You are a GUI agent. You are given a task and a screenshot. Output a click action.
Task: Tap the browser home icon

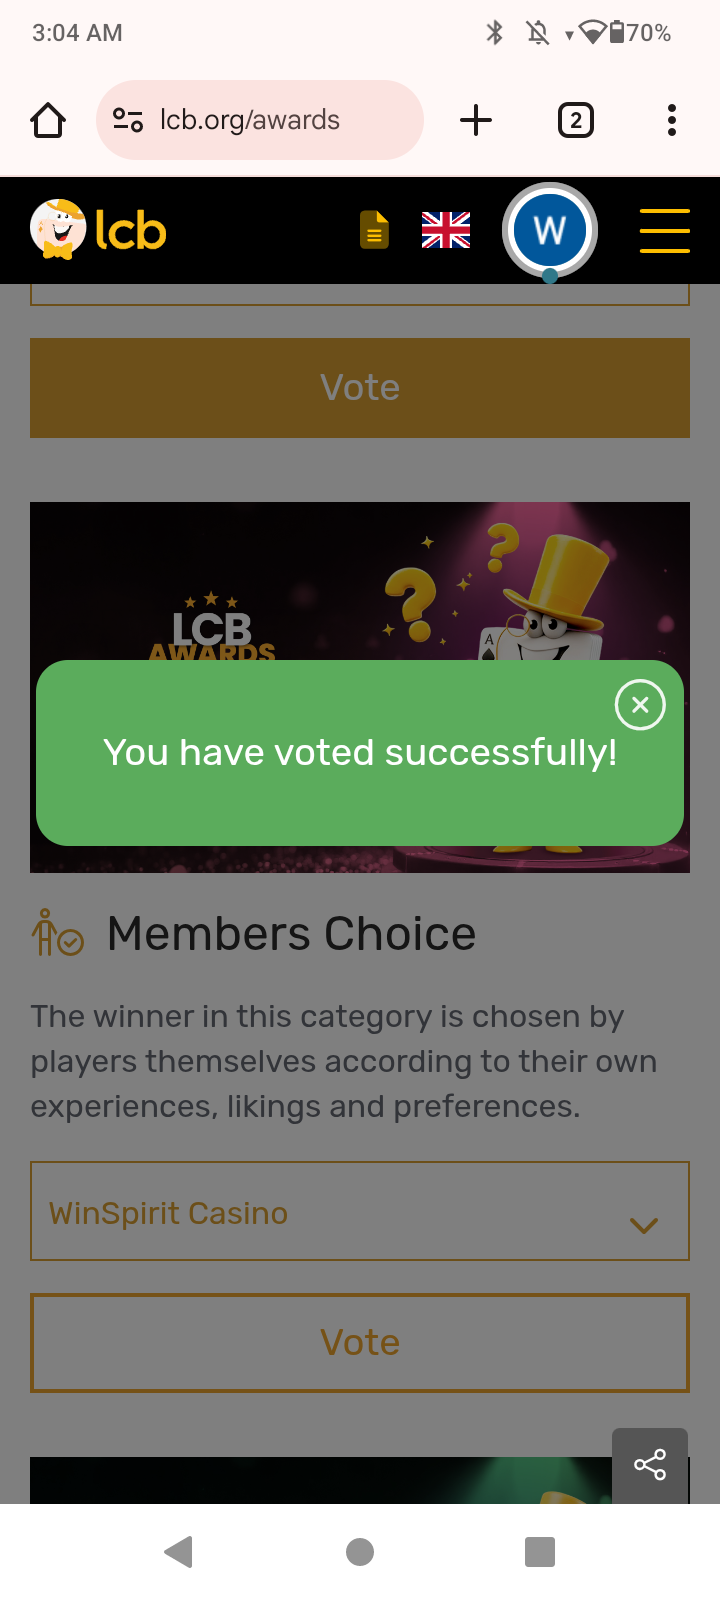click(48, 121)
